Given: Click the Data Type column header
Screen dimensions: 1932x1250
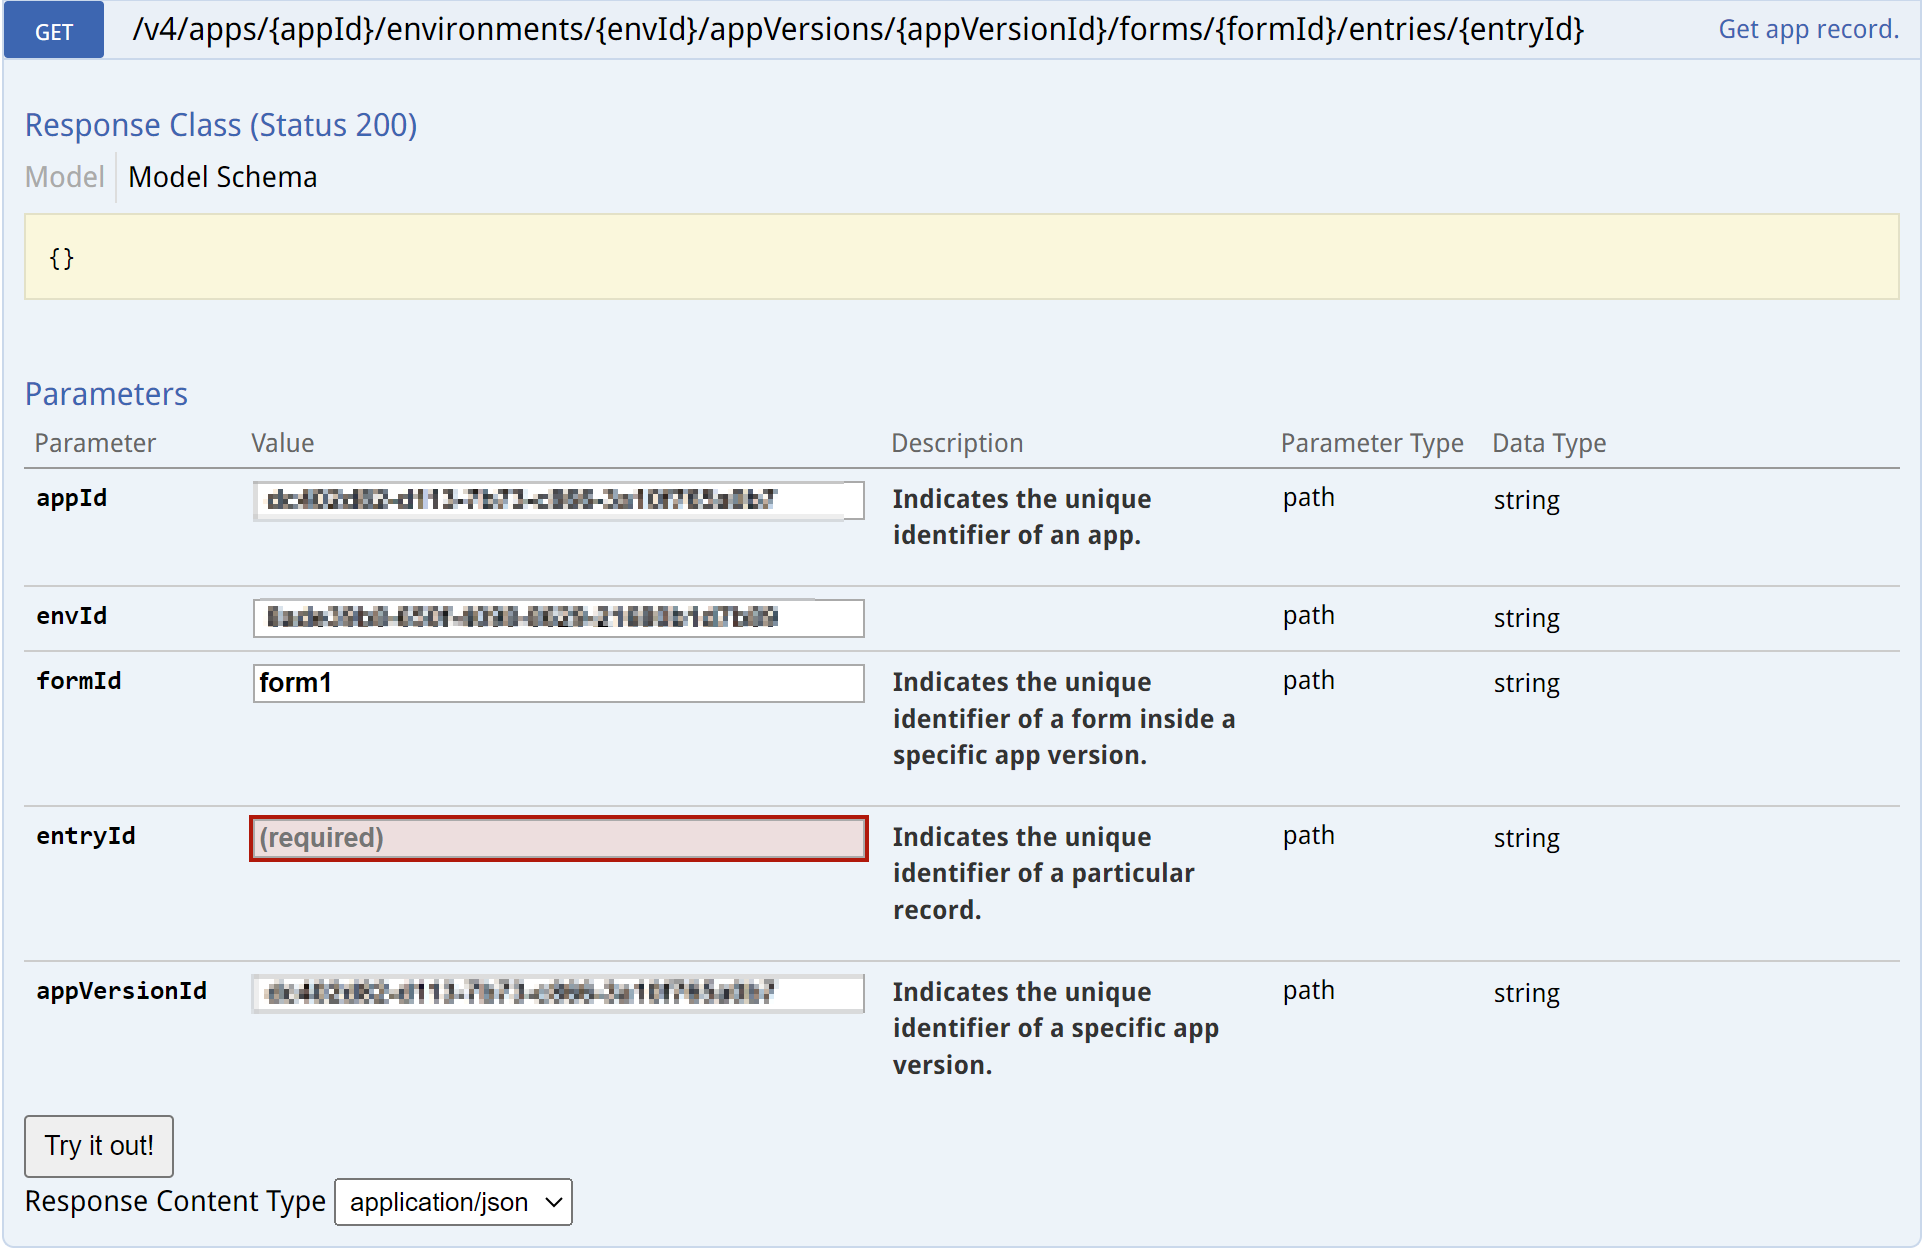Looking at the screenshot, I should pyautogui.click(x=1548, y=443).
